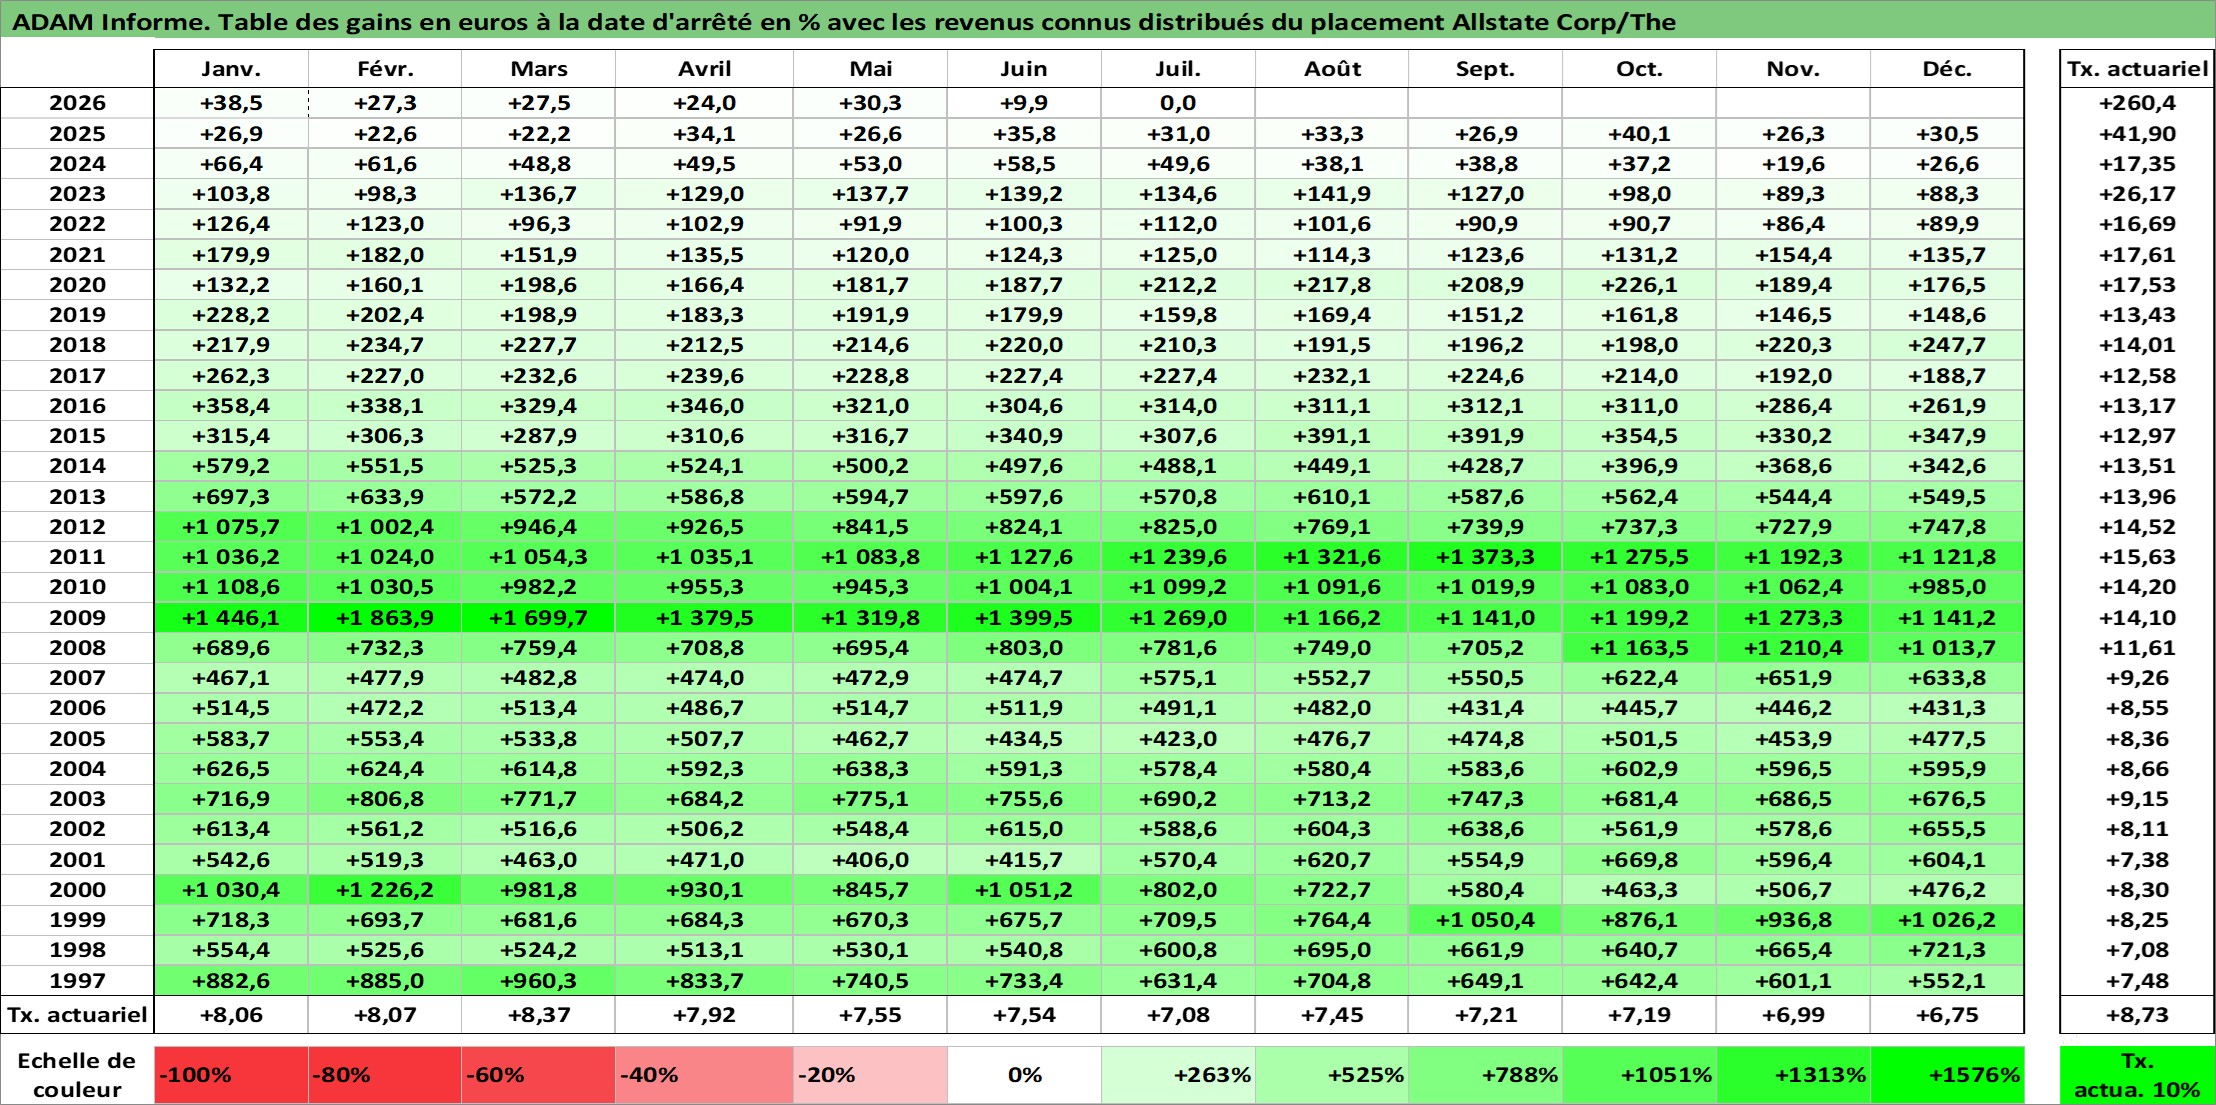Click the +40,1 cell for October 2025
This screenshot has height=1105, width=2216.
point(1640,134)
